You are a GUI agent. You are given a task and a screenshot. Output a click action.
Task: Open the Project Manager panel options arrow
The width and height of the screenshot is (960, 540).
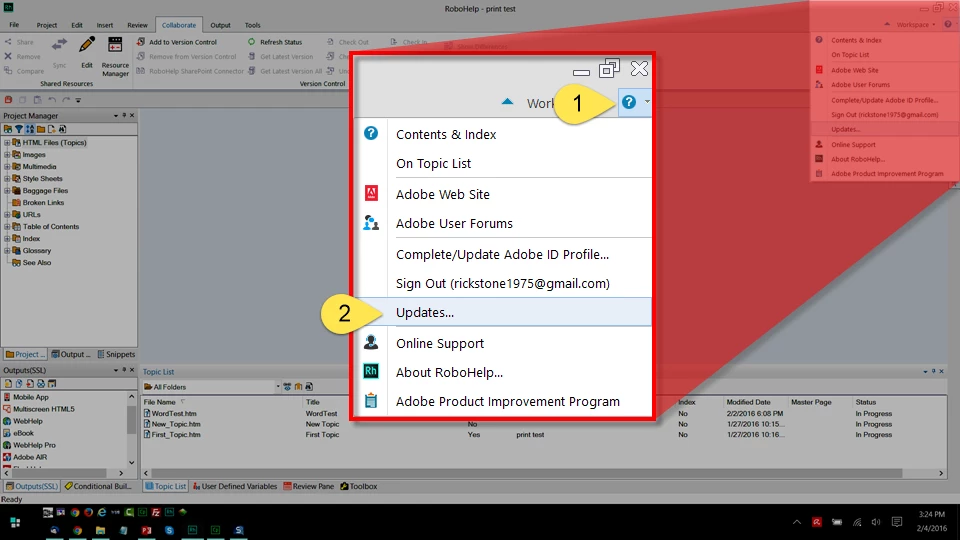tap(116, 115)
